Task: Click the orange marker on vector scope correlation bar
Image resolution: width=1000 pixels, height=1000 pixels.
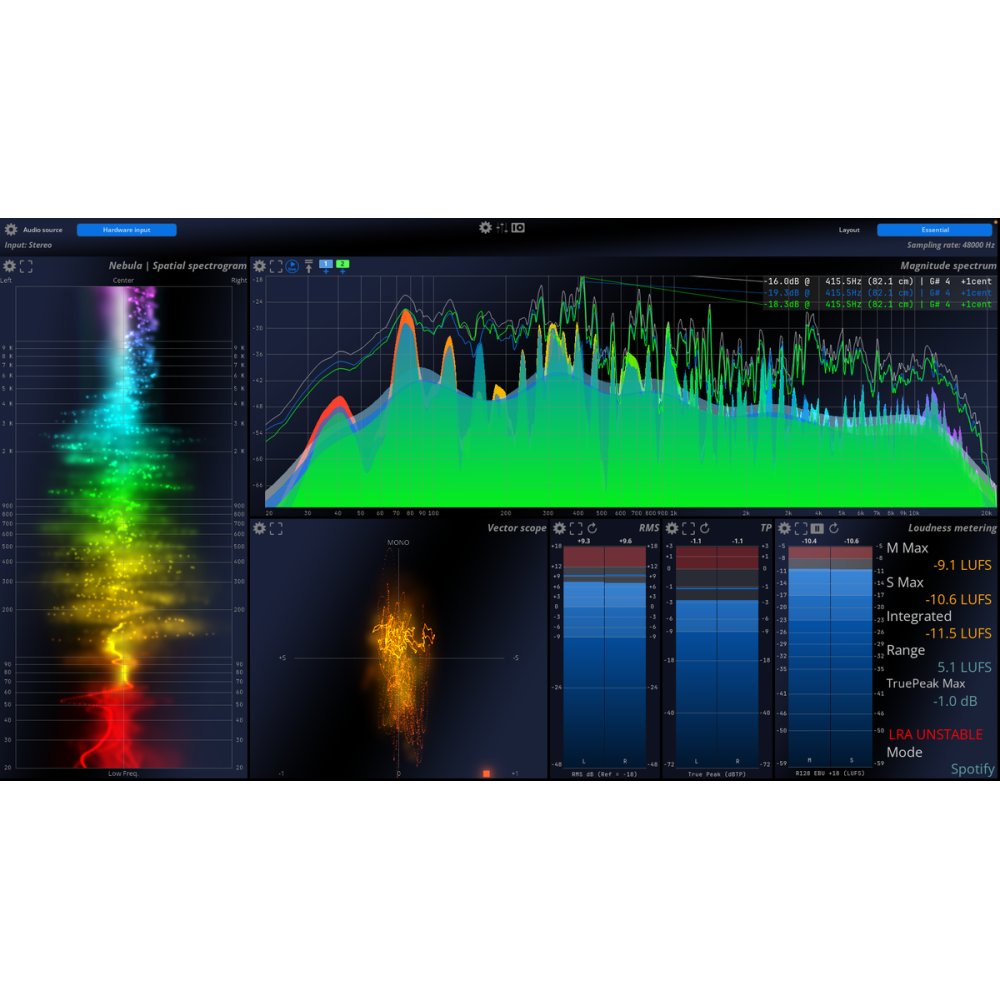Action: [x=486, y=773]
